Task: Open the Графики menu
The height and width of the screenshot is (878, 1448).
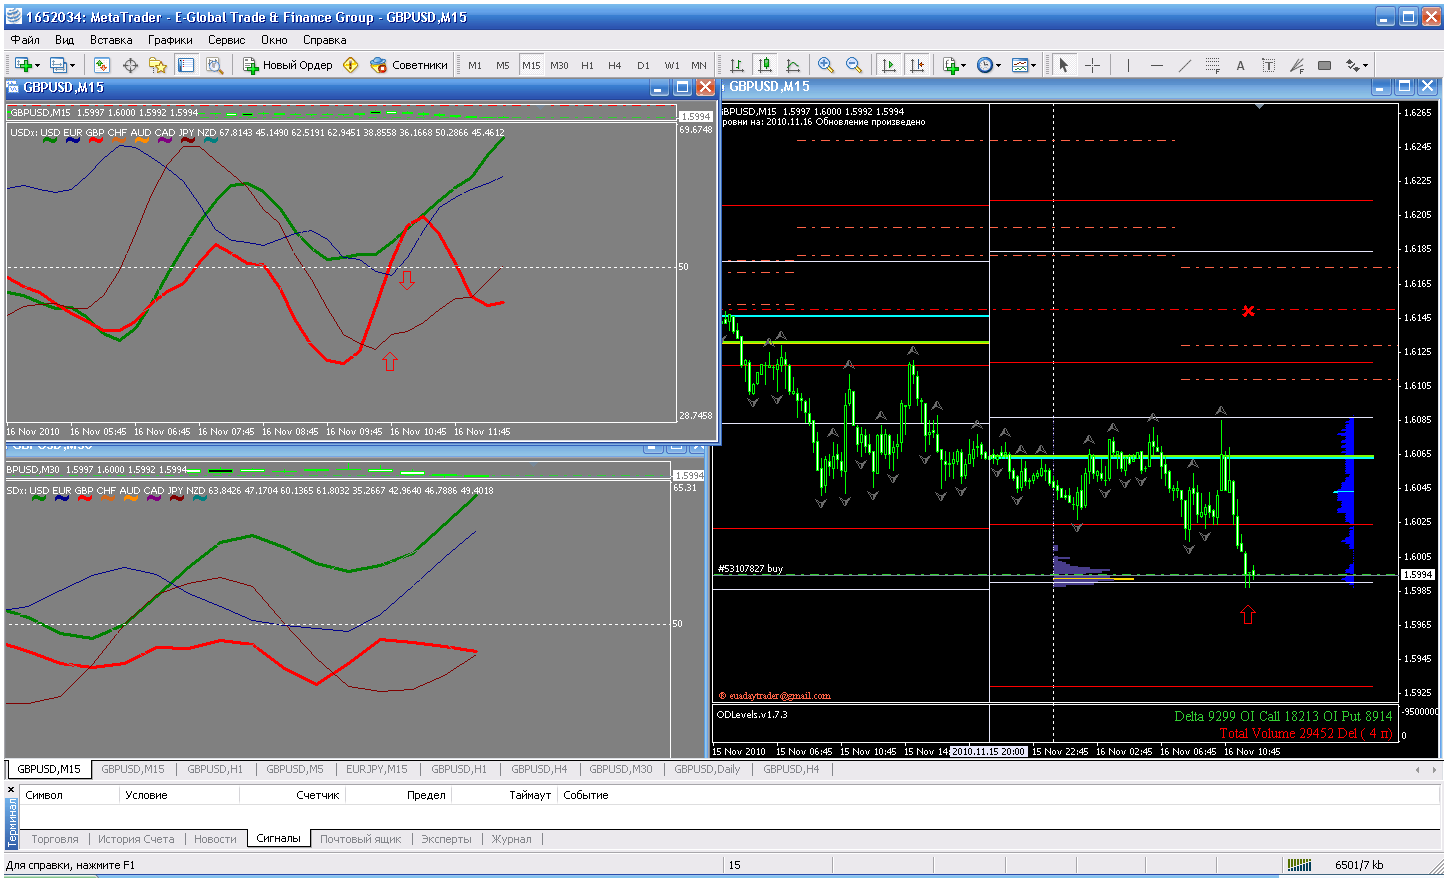Action: (x=170, y=40)
